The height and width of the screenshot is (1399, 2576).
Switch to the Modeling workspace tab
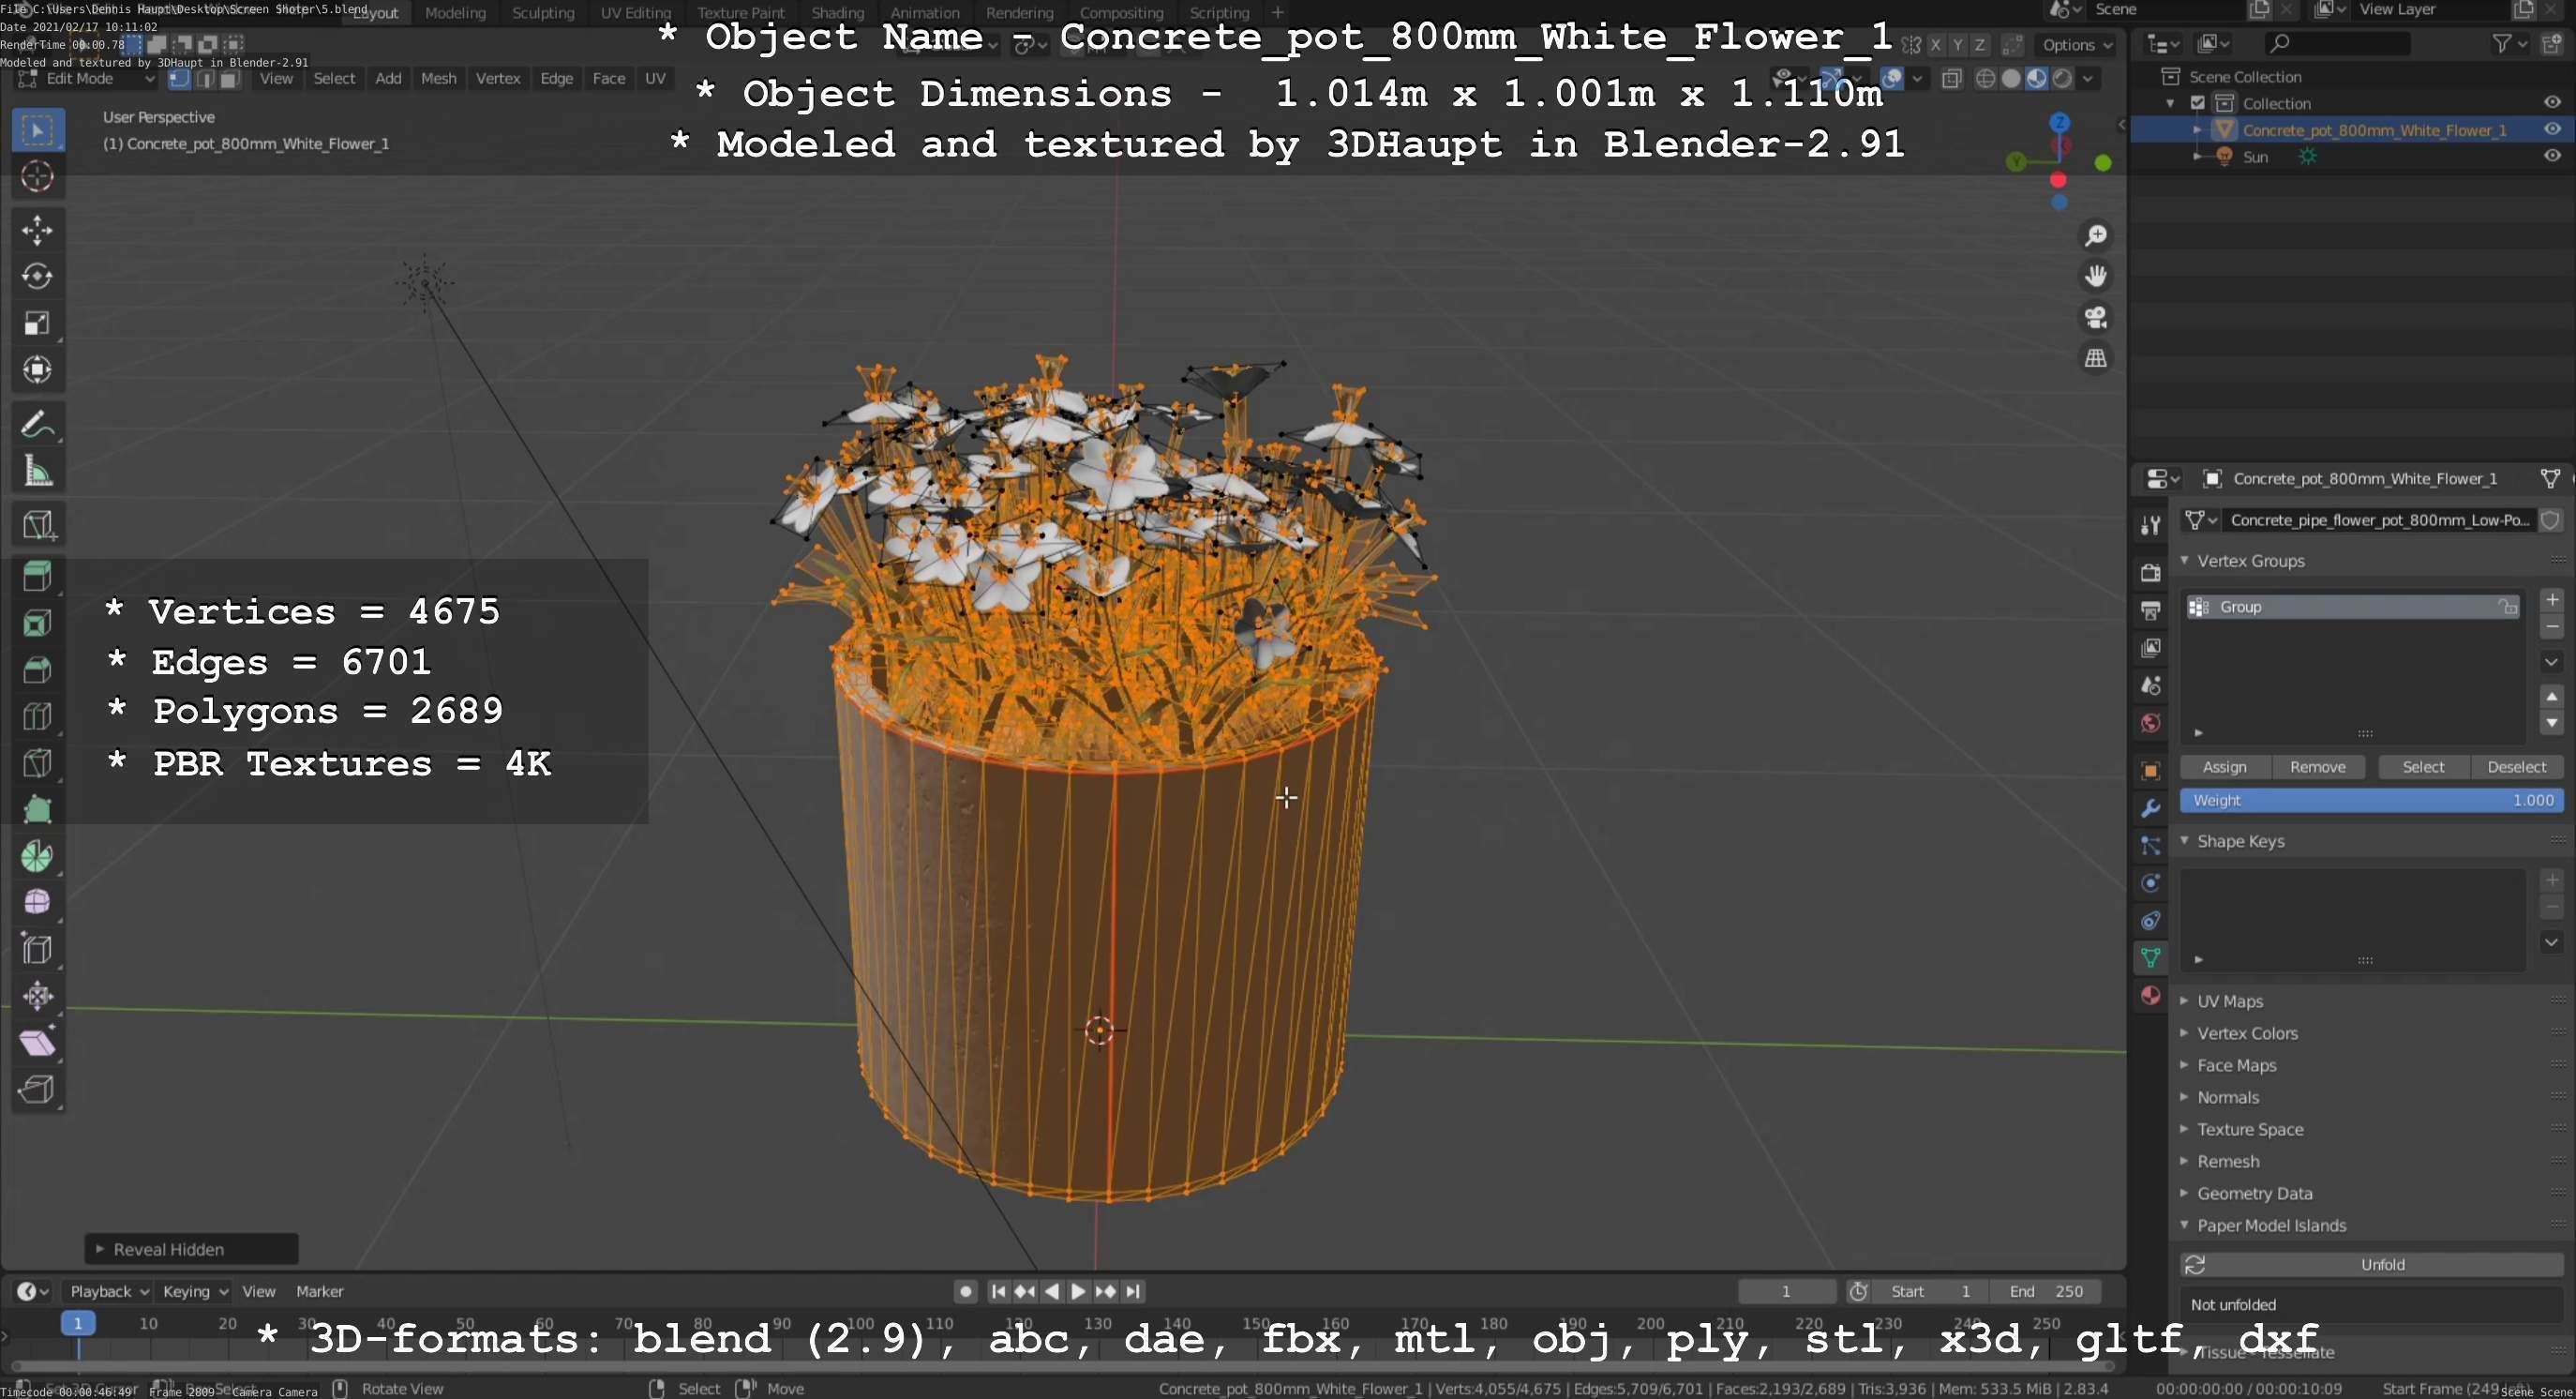pos(455,13)
